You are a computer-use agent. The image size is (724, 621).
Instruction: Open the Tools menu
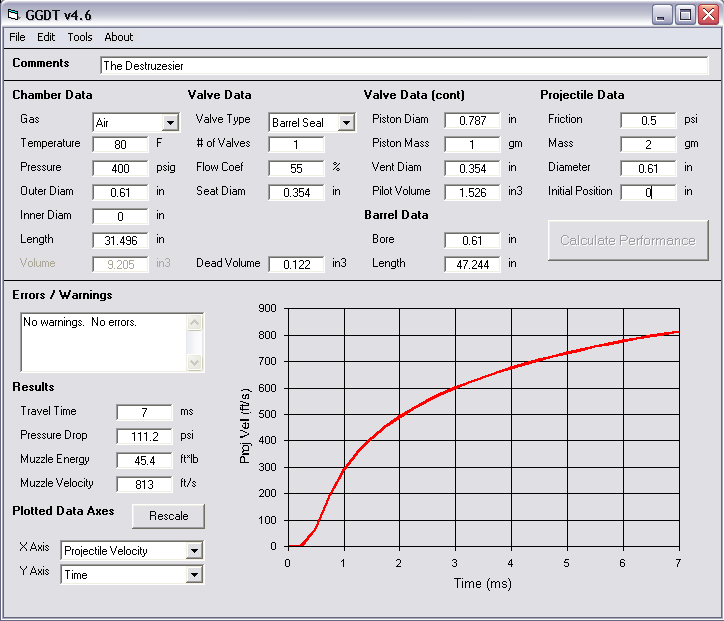[x=80, y=37]
